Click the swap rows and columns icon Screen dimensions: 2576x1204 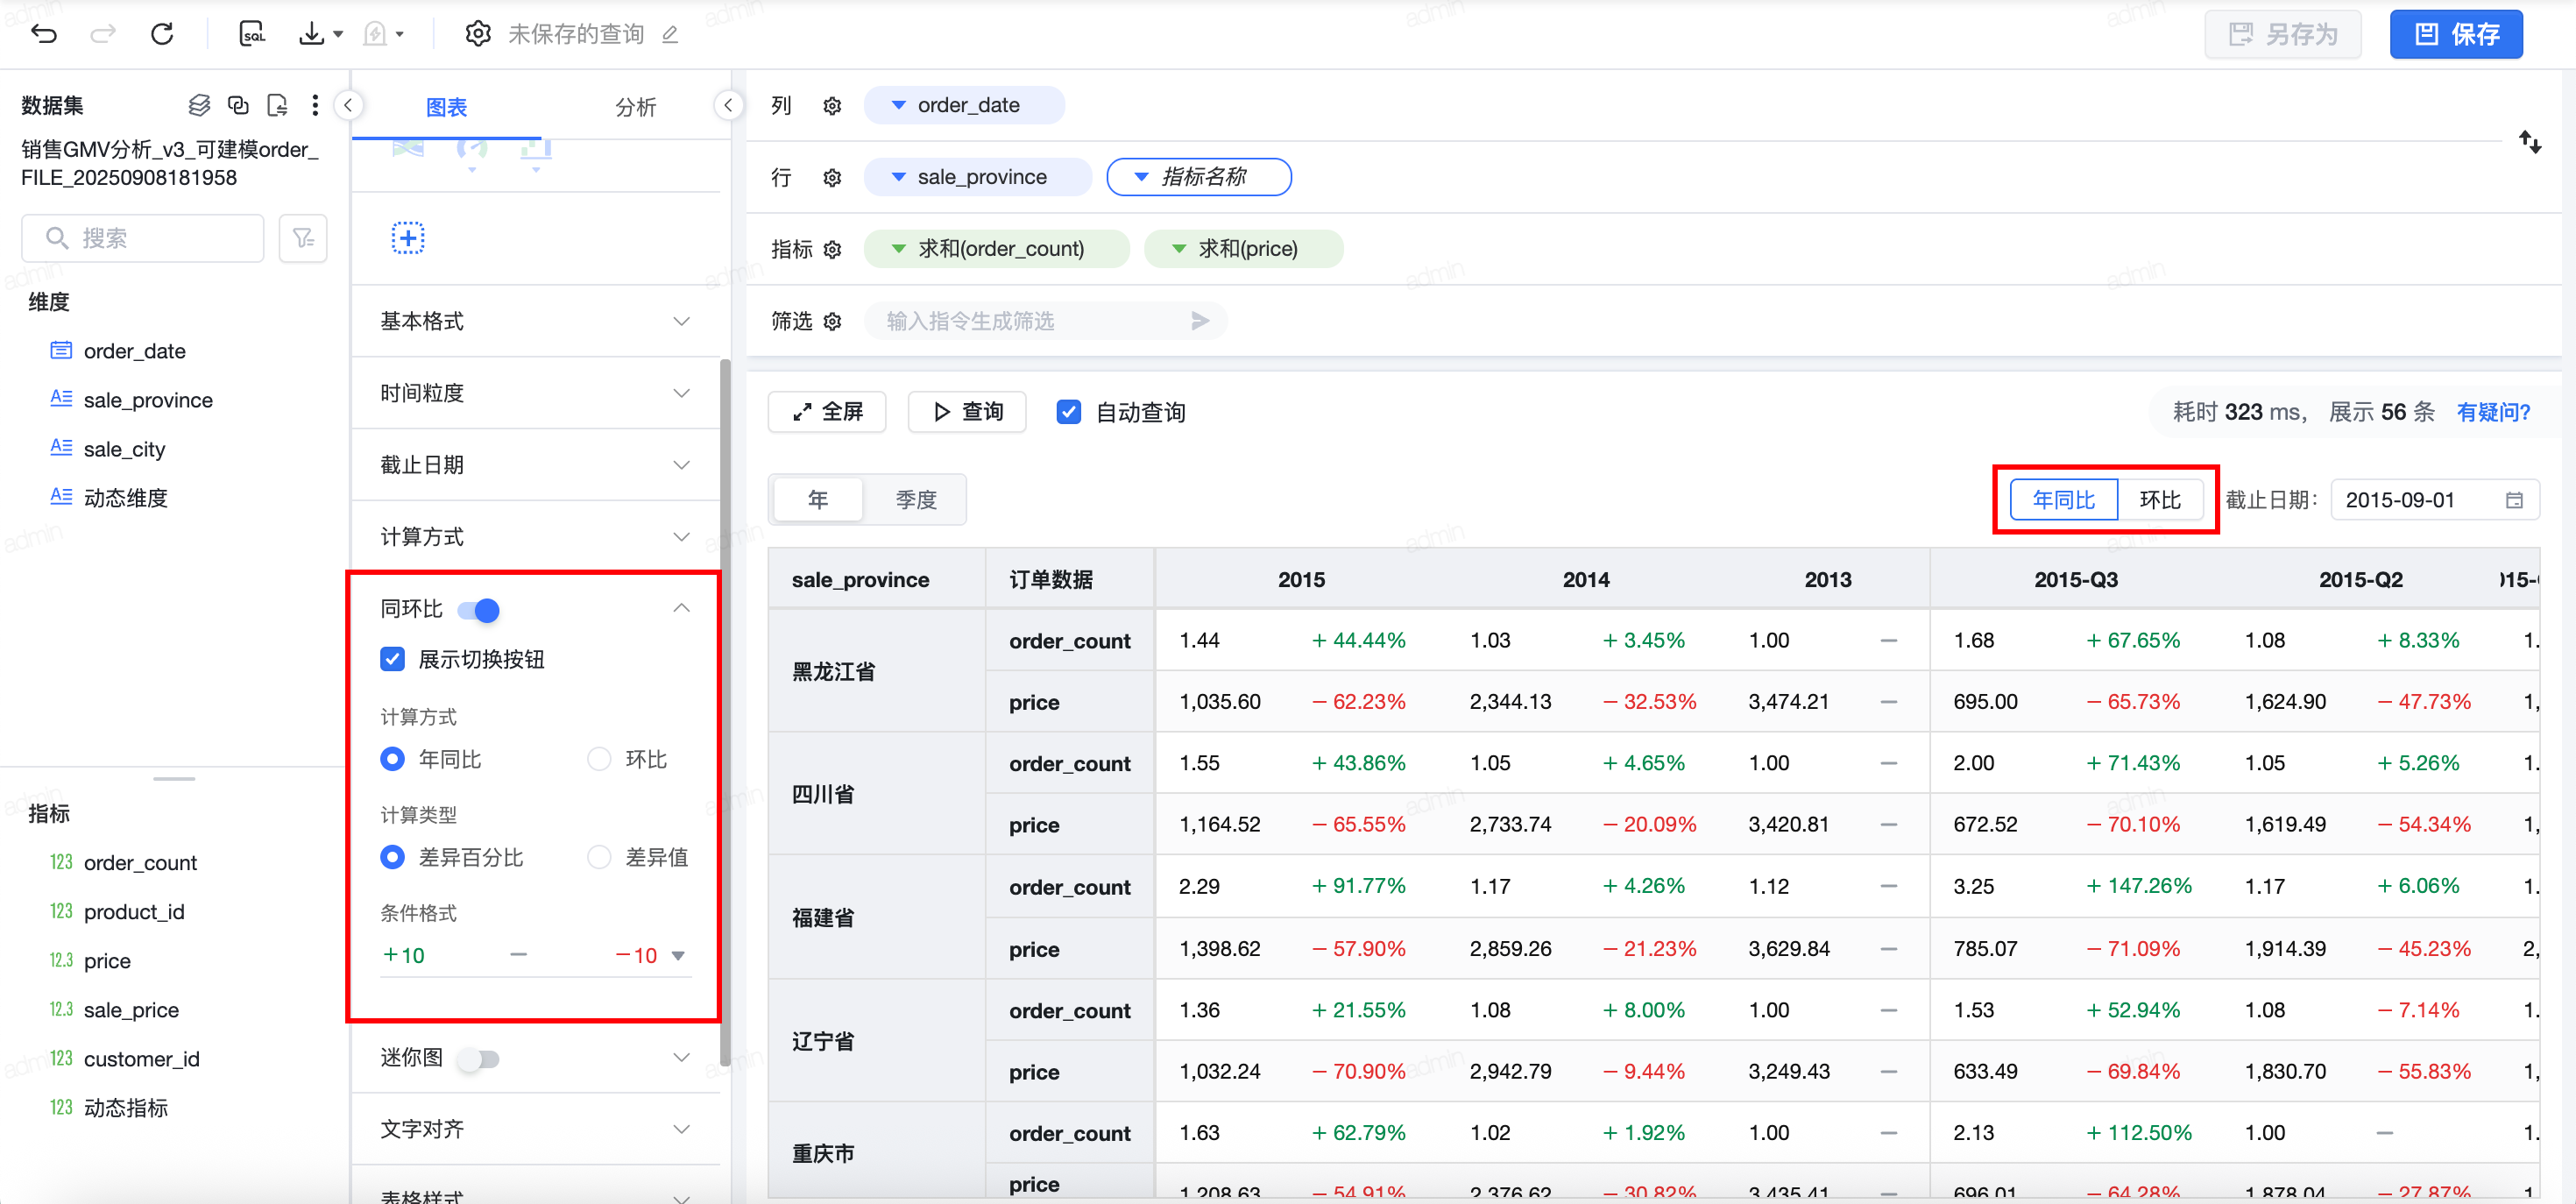pos(2529,142)
